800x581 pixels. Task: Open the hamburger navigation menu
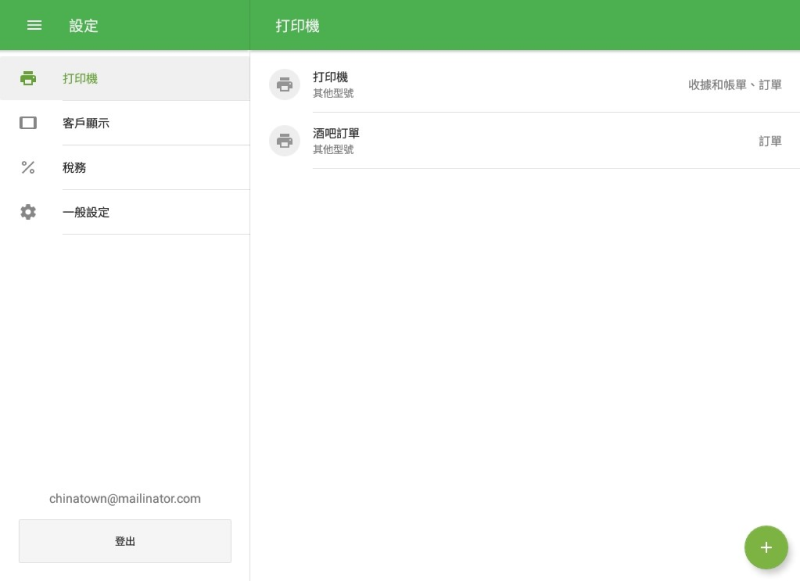[x=34, y=25]
